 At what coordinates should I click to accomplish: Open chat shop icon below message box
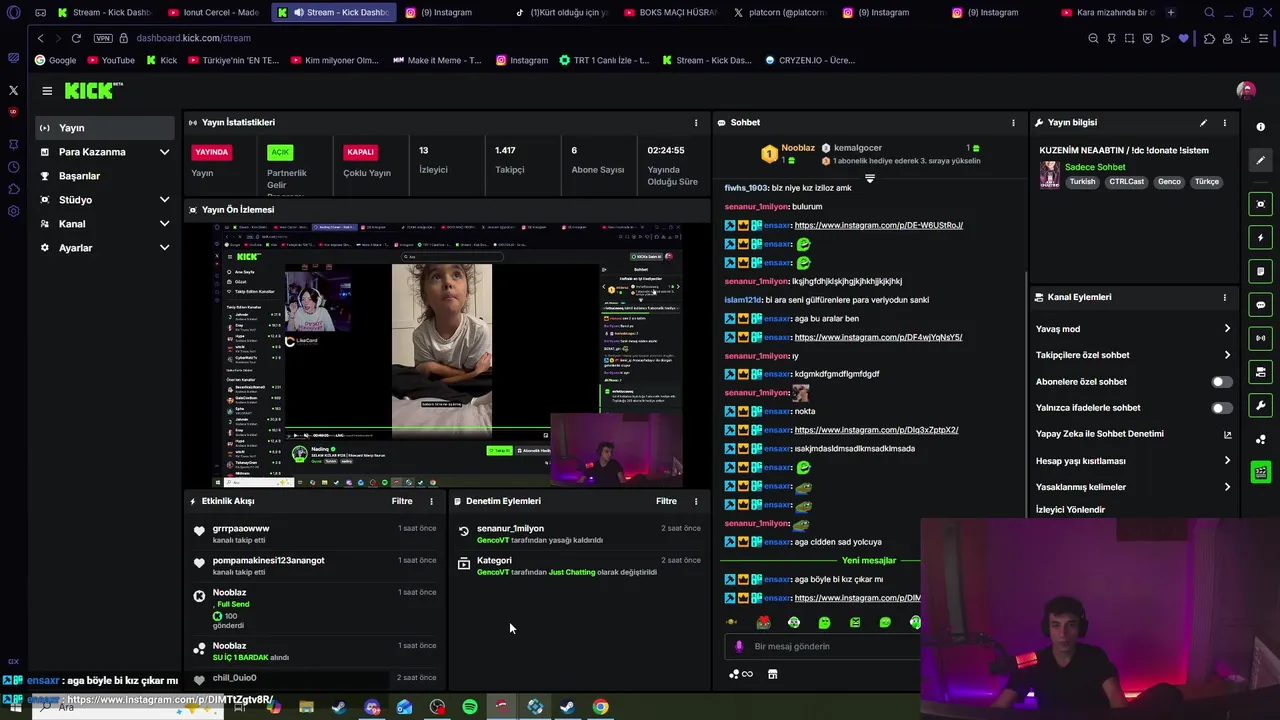point(772,674)
